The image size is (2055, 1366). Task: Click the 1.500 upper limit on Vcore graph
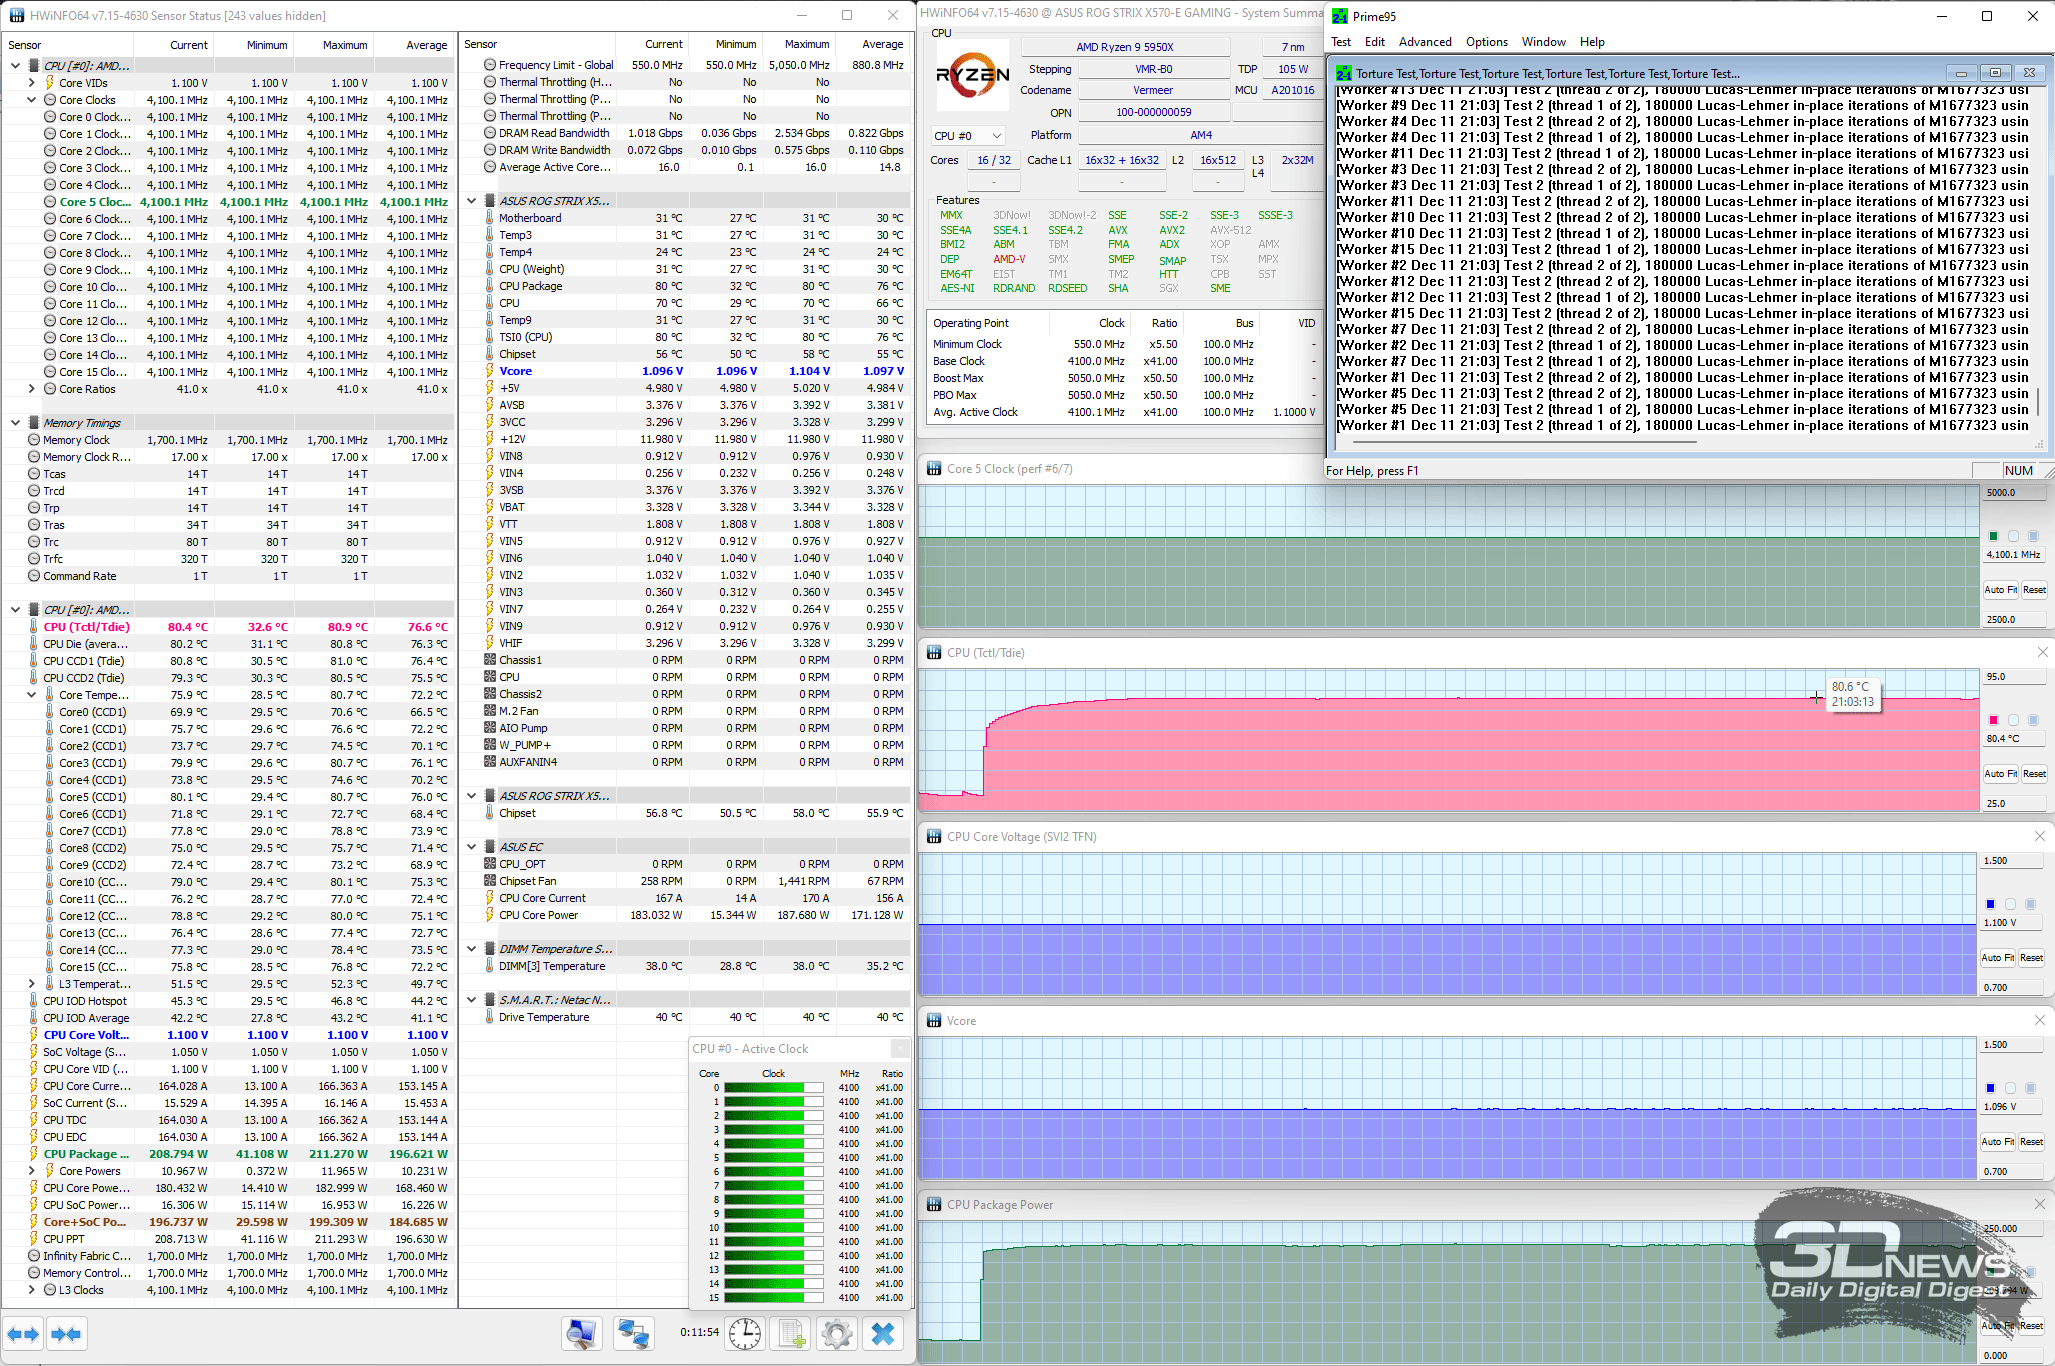pyautogui.click(x=2012, y=1045)
